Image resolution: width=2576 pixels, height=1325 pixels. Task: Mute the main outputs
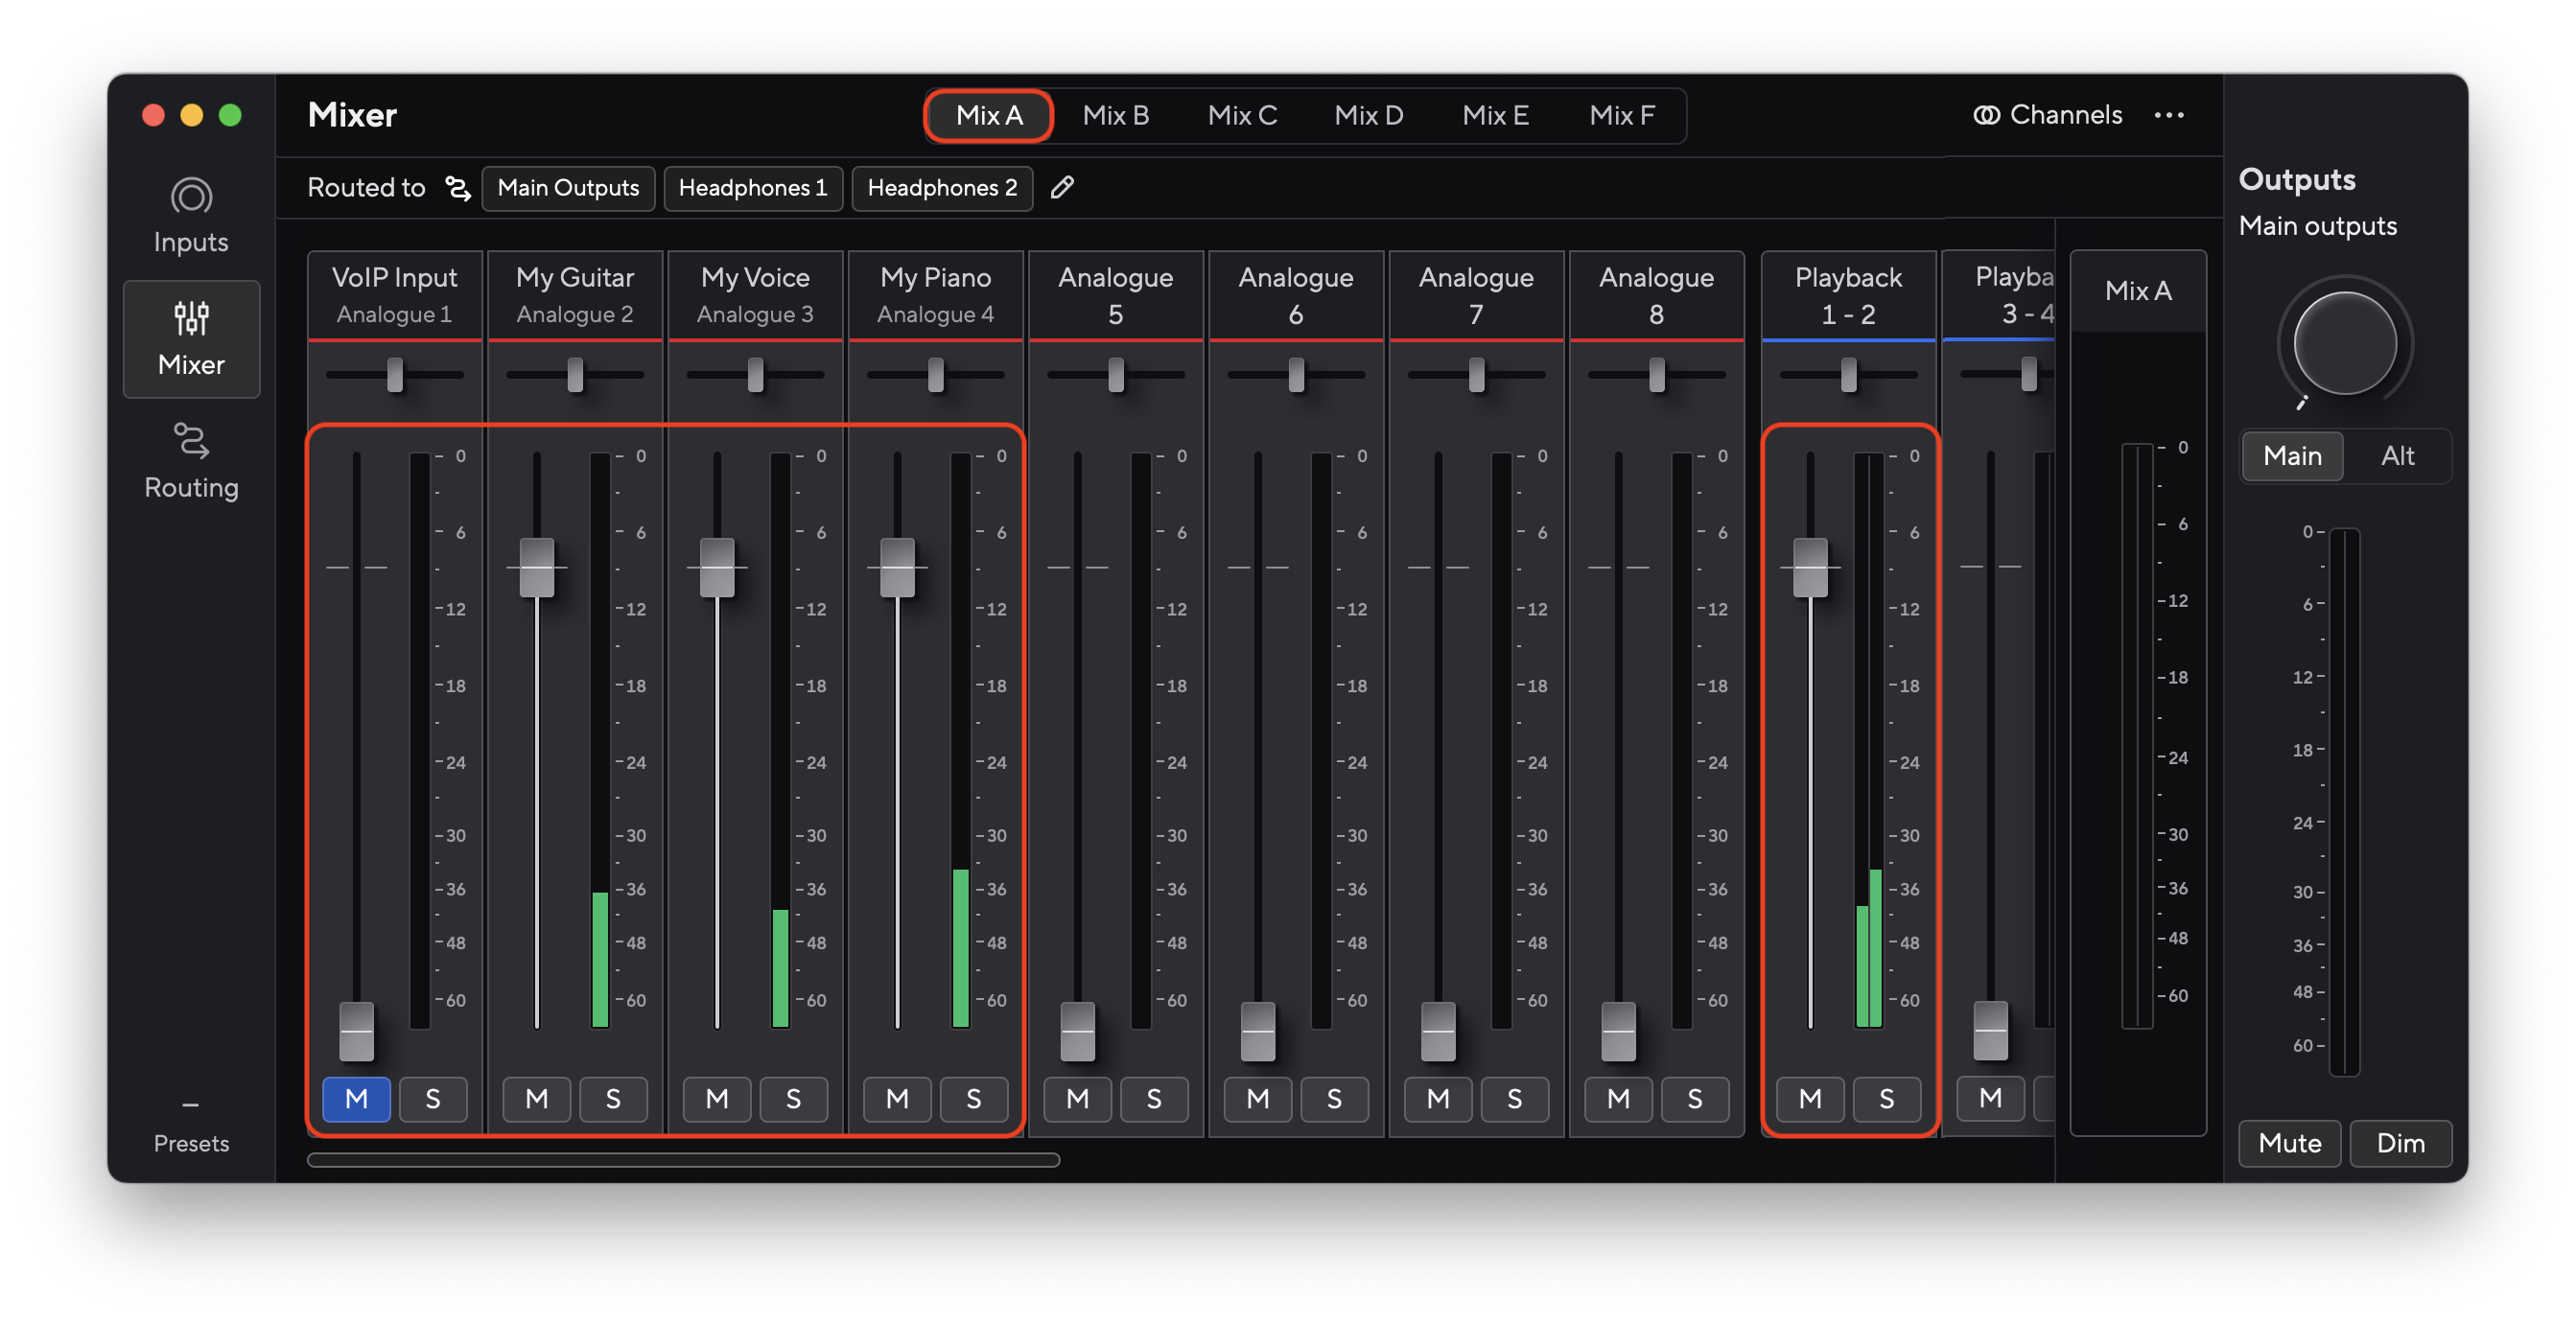coord(2289,1143)
